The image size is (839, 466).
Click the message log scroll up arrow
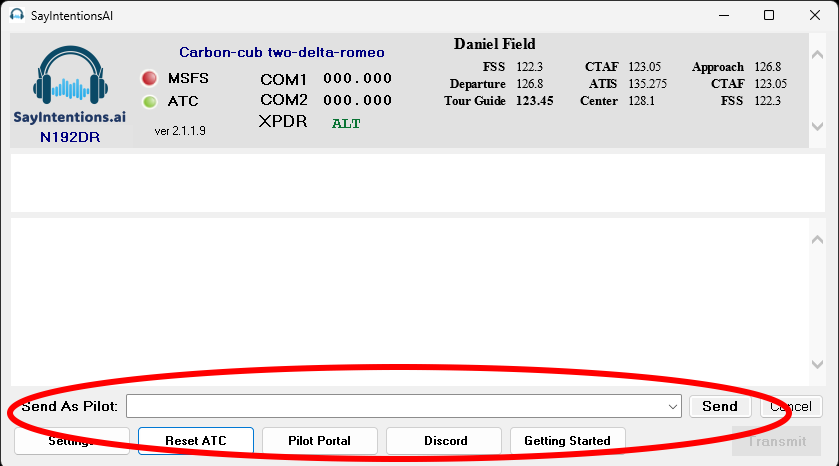pyautogui.click(x=817, y=240)
